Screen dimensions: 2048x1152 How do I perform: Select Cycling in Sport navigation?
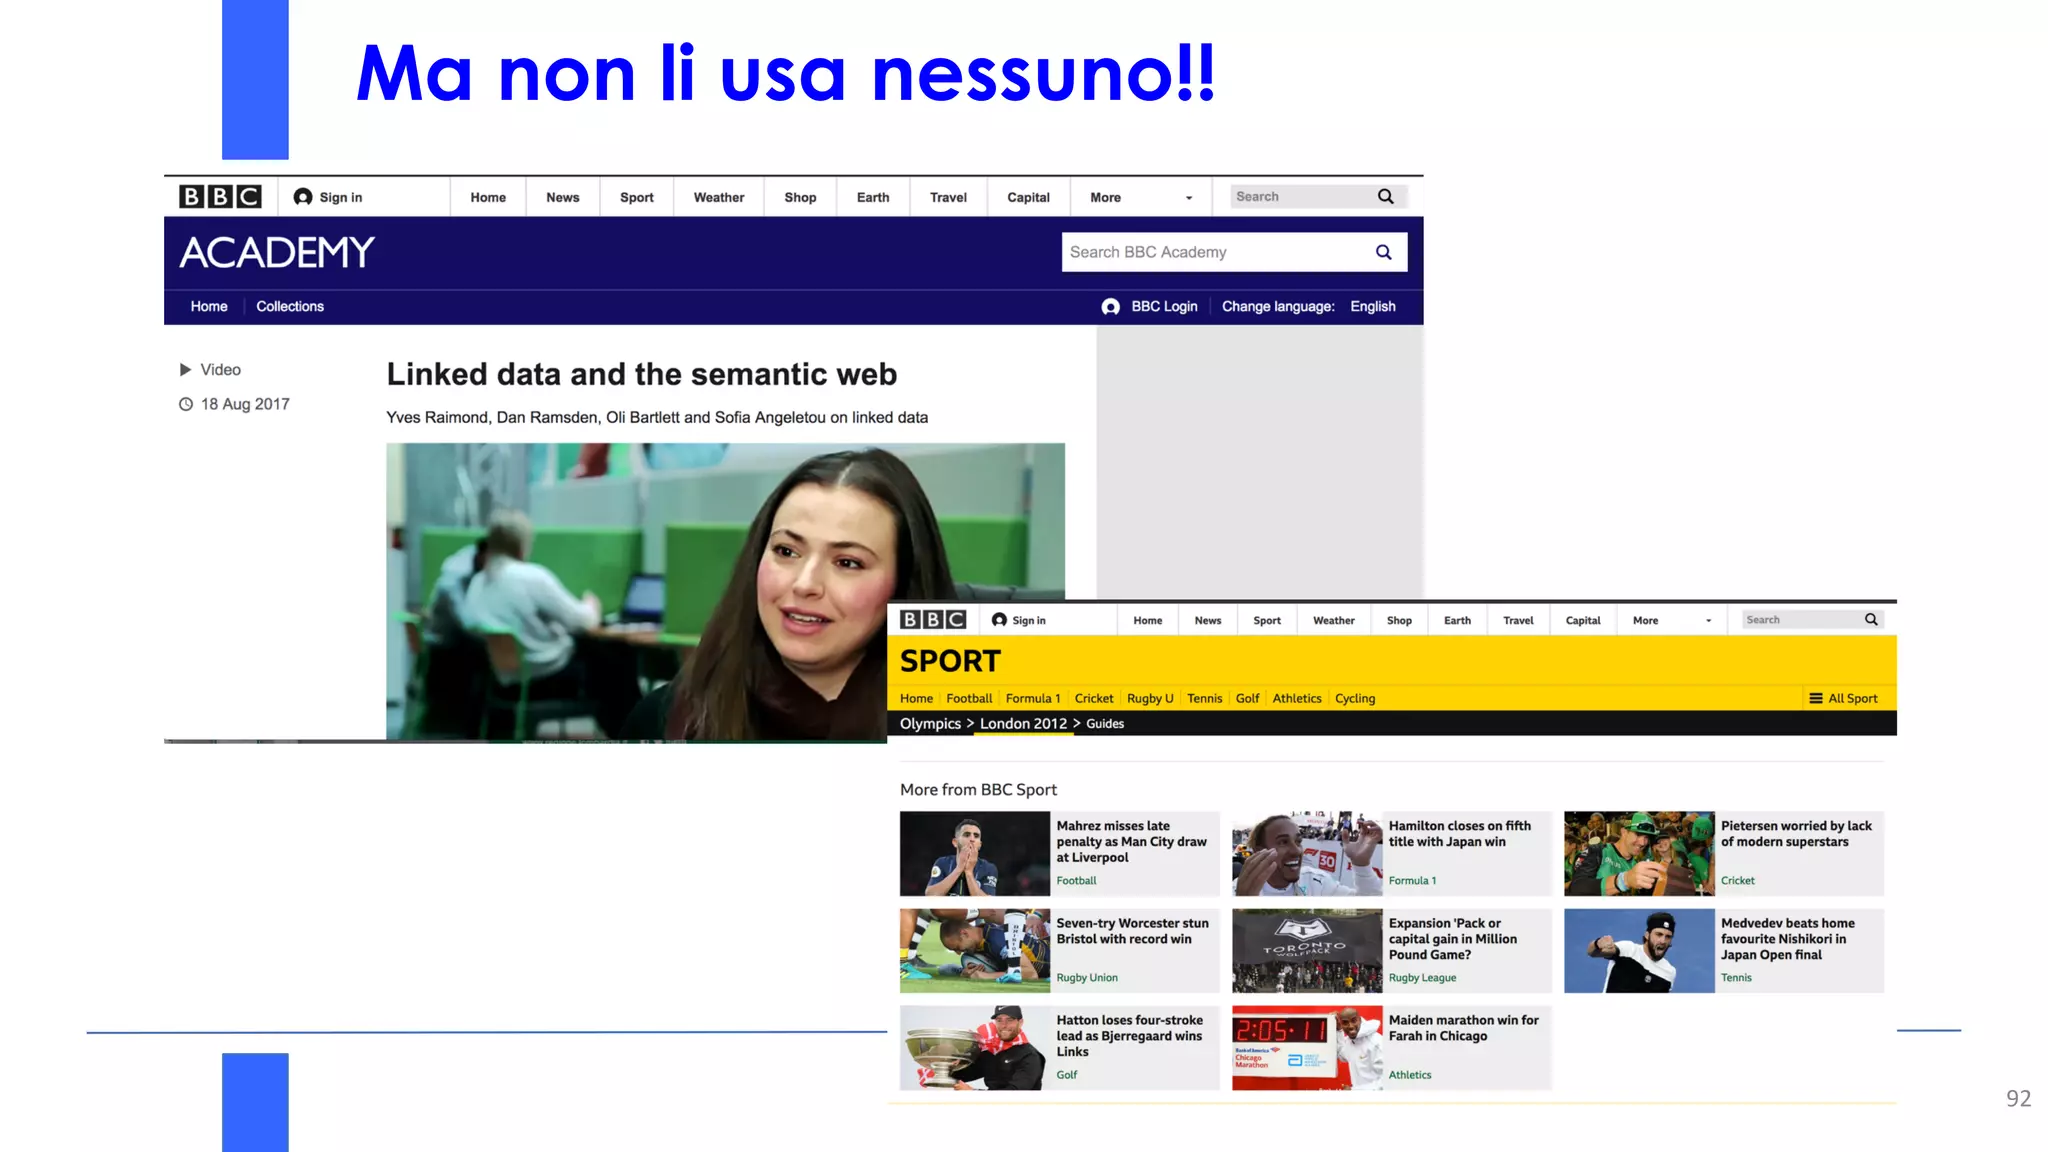1355,698
